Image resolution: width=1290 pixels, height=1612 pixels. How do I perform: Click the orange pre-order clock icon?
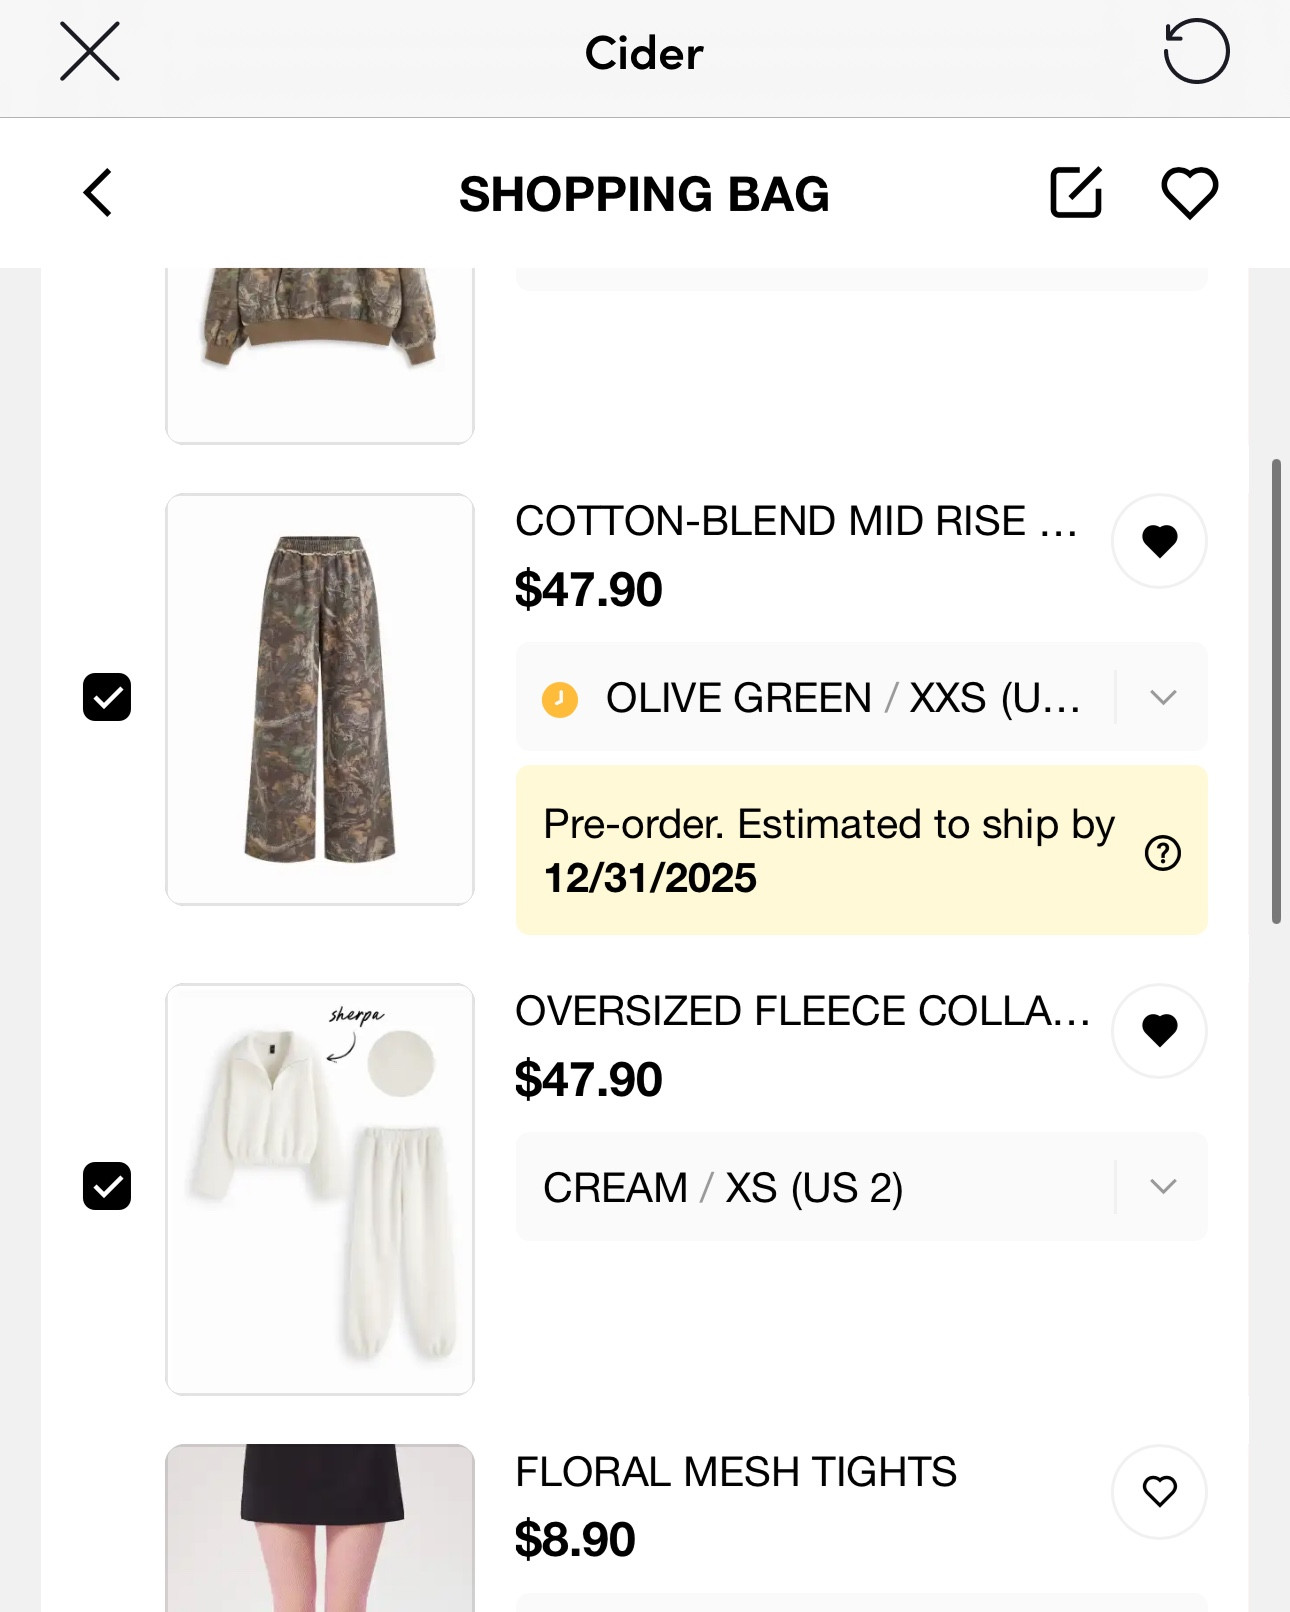tap(560, 699)
